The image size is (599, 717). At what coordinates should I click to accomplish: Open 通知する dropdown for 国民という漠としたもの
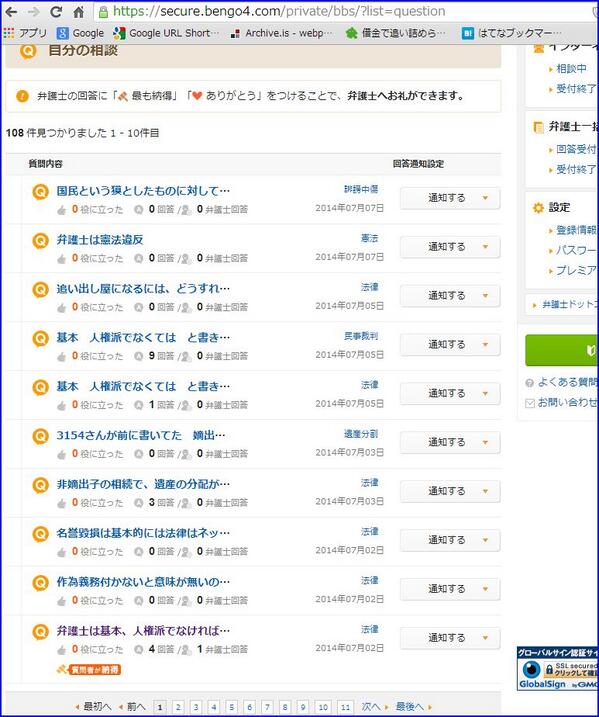tap(450, 198)
